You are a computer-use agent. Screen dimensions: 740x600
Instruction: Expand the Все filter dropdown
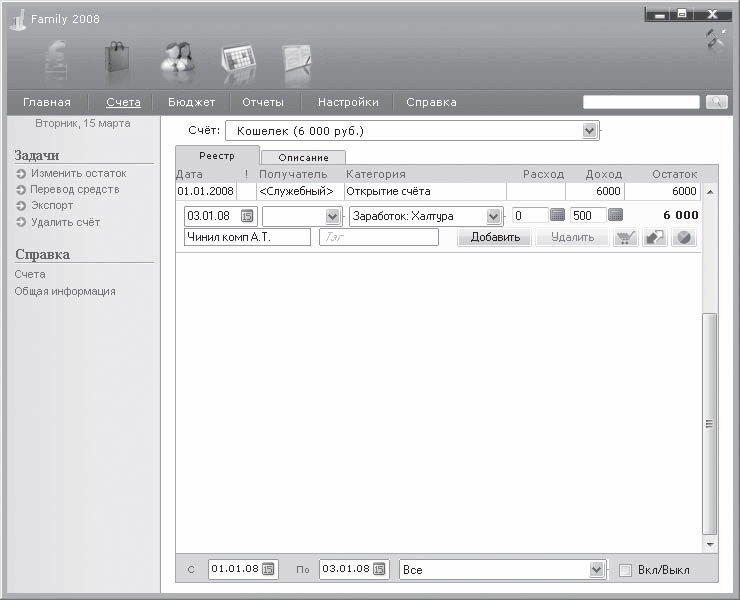point(596,570)
